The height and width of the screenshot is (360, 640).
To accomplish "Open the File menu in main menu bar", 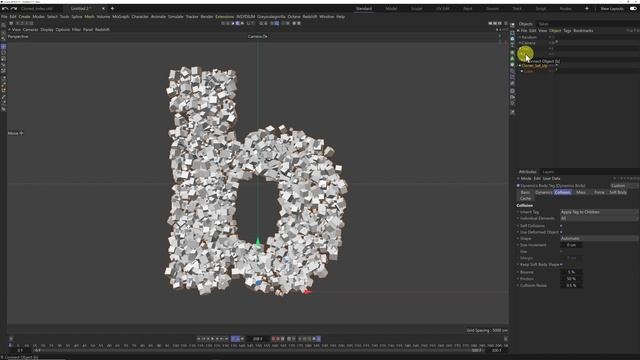I will tap(4, 17).
